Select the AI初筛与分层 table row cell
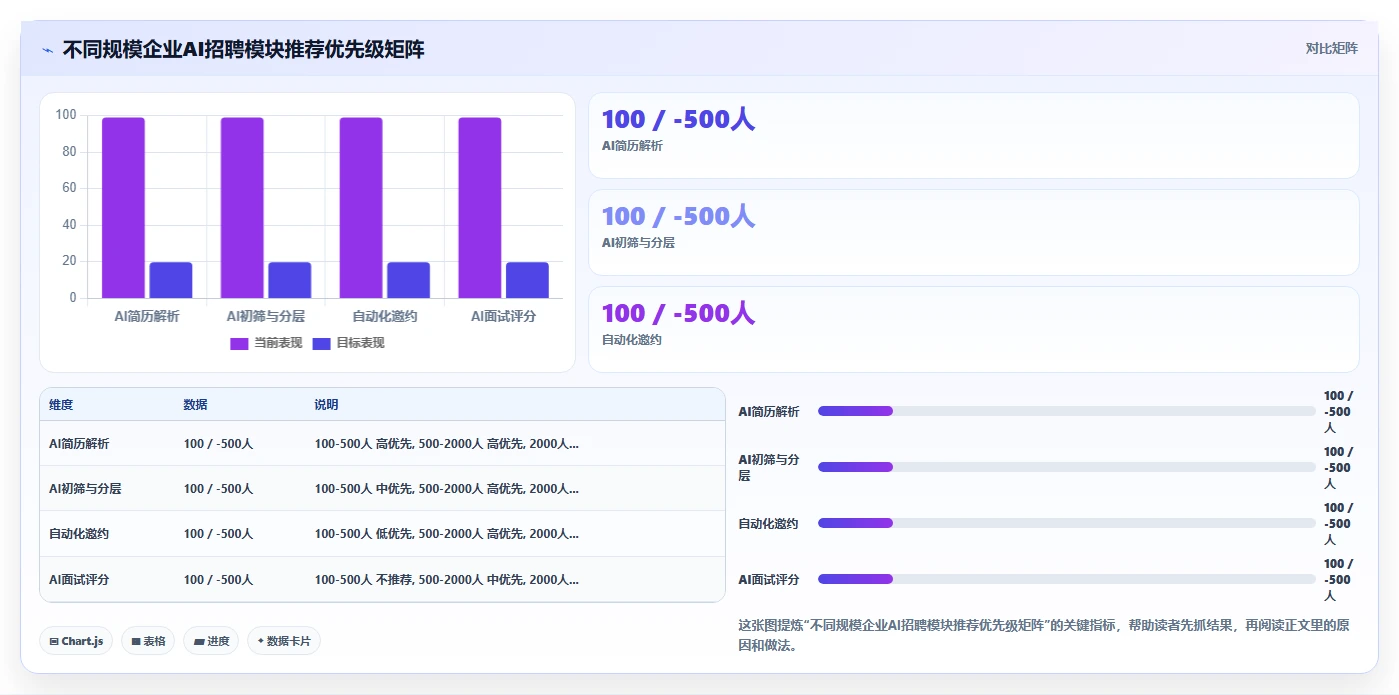This screenshot has width=1399, height=695. coord(85,489)
